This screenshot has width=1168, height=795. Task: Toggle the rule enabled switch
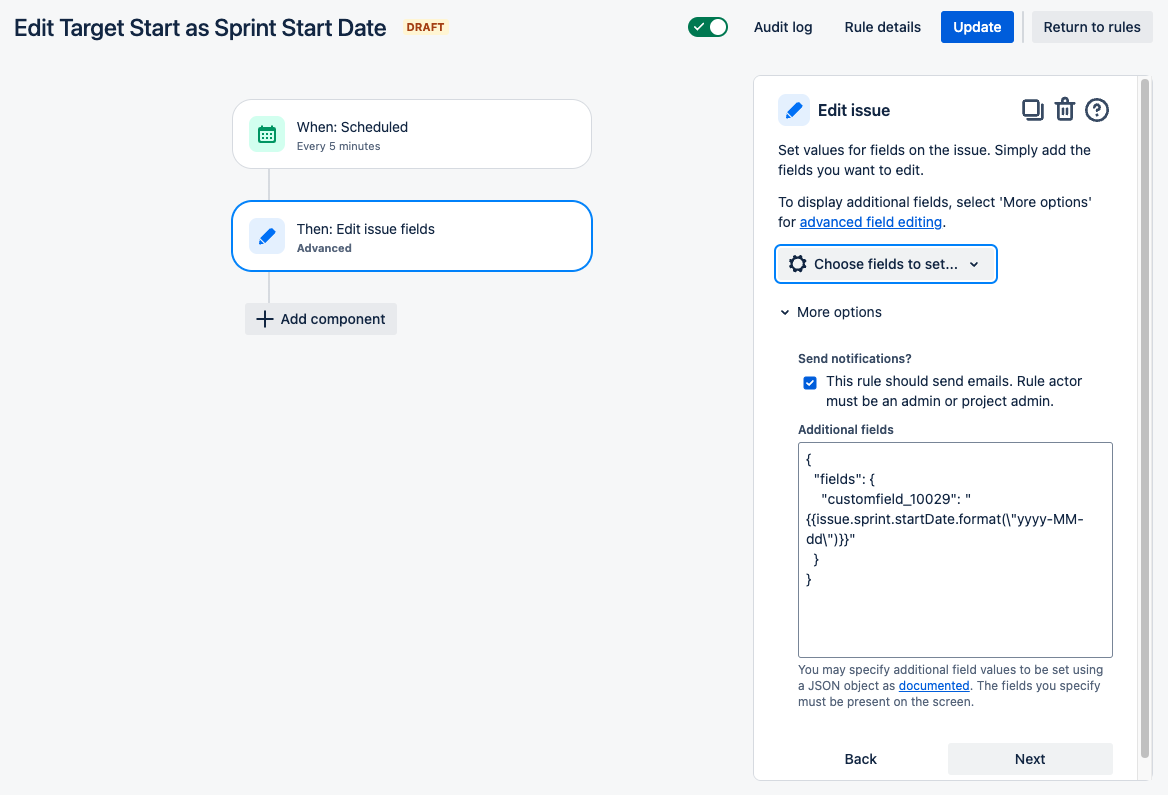point(708,27)
